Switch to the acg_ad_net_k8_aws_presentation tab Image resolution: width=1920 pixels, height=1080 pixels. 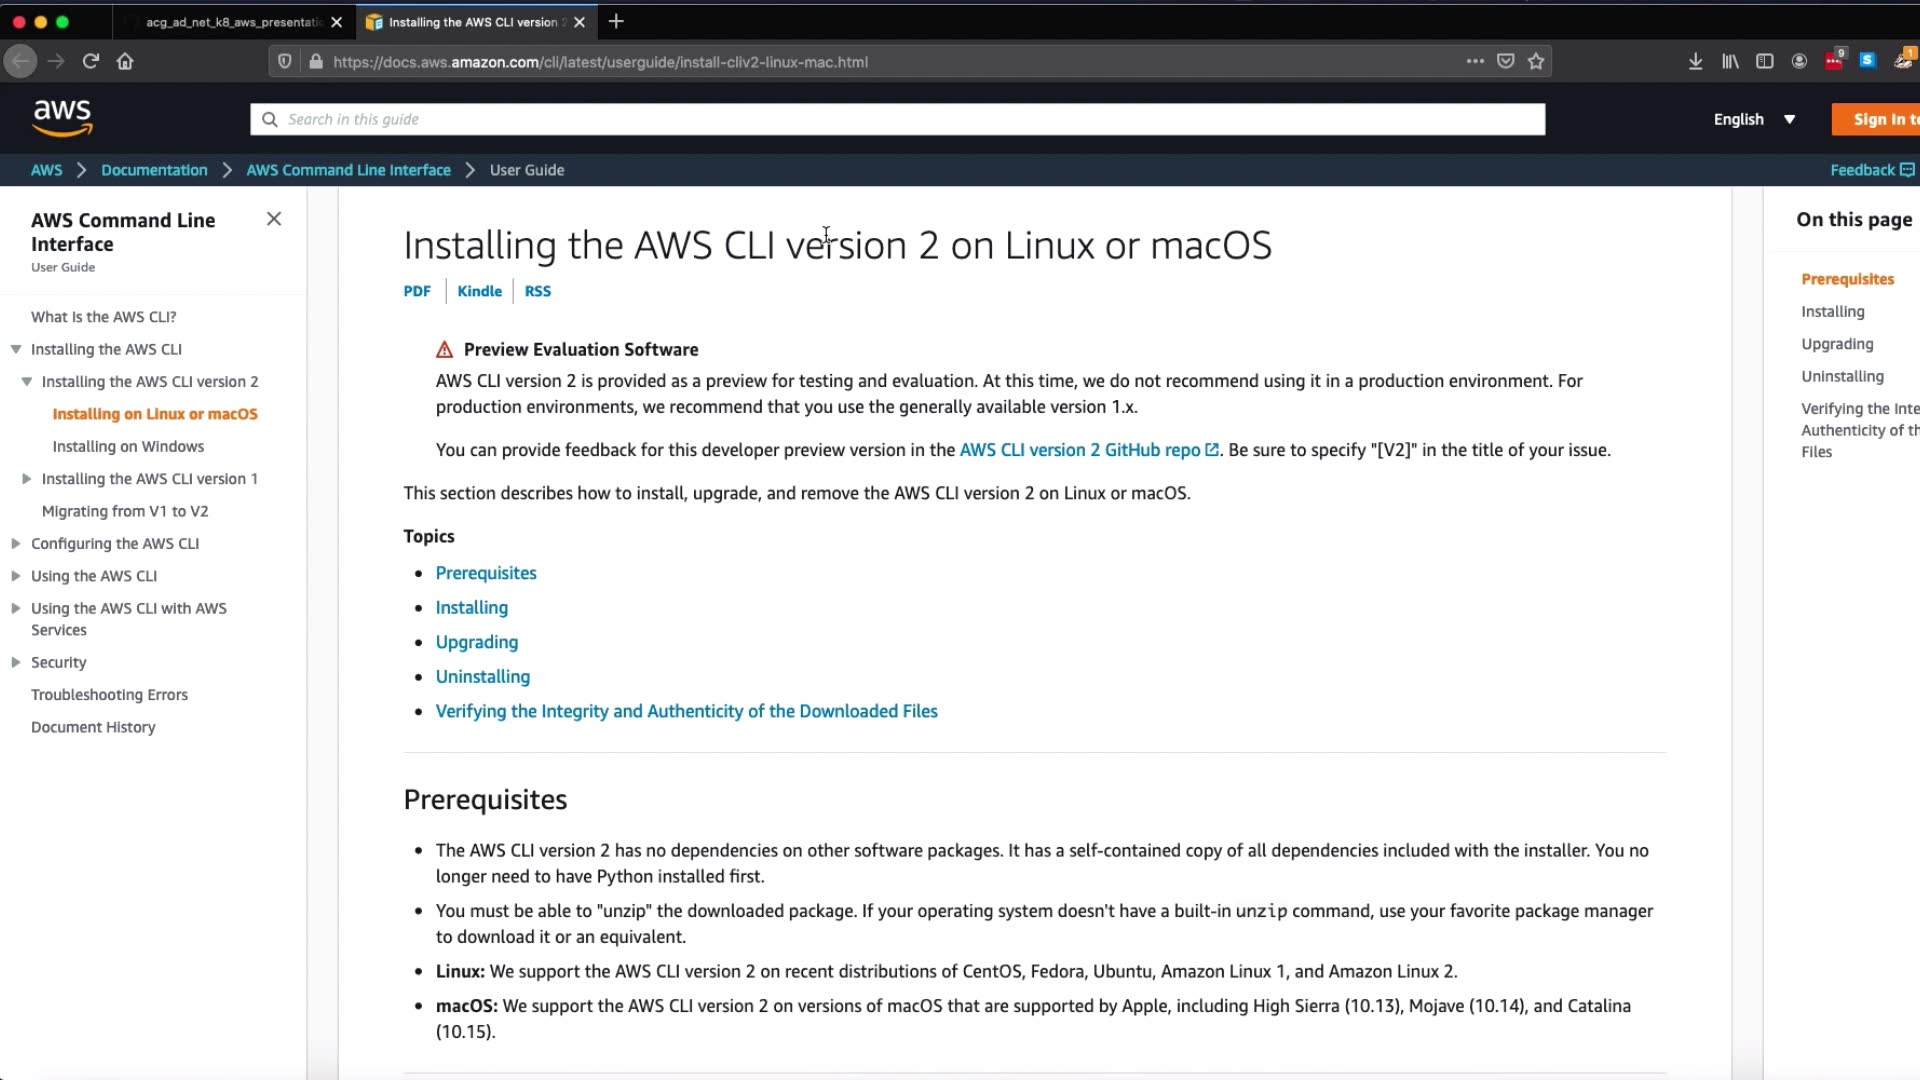232,22
